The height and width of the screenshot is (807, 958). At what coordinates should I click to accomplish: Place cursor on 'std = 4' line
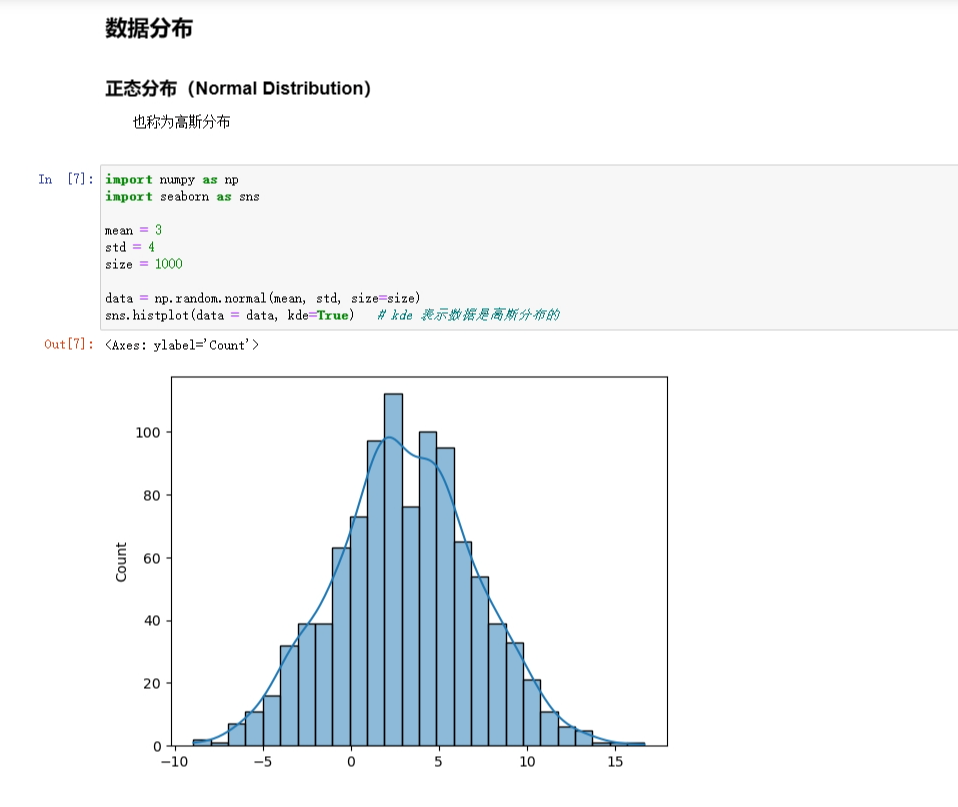pyautogui.click(x=130, y=247)
